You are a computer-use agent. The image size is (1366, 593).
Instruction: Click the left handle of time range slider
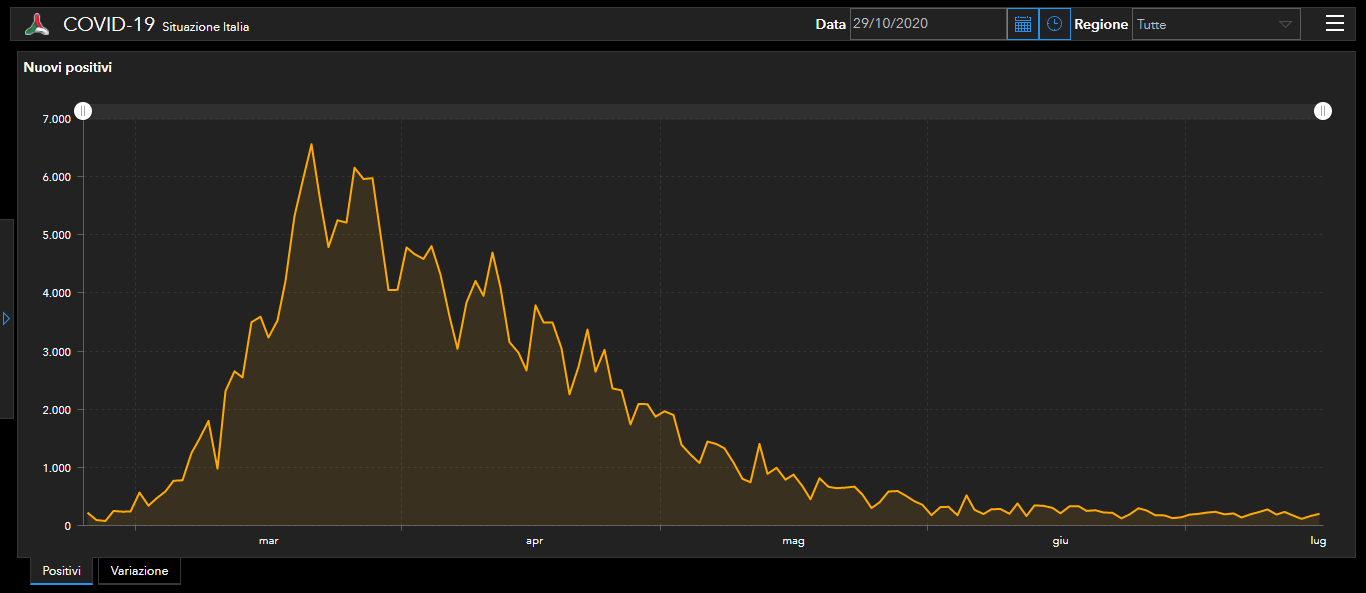tap(84, 111)
